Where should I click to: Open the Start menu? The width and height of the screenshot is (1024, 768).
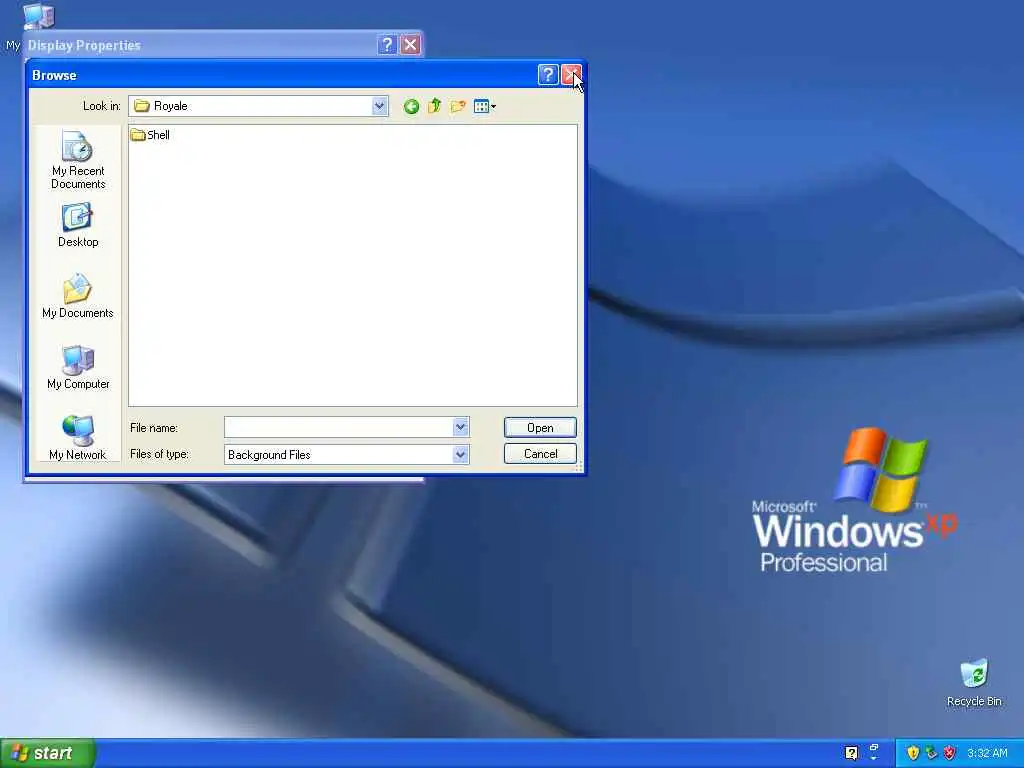pos(48,753)
